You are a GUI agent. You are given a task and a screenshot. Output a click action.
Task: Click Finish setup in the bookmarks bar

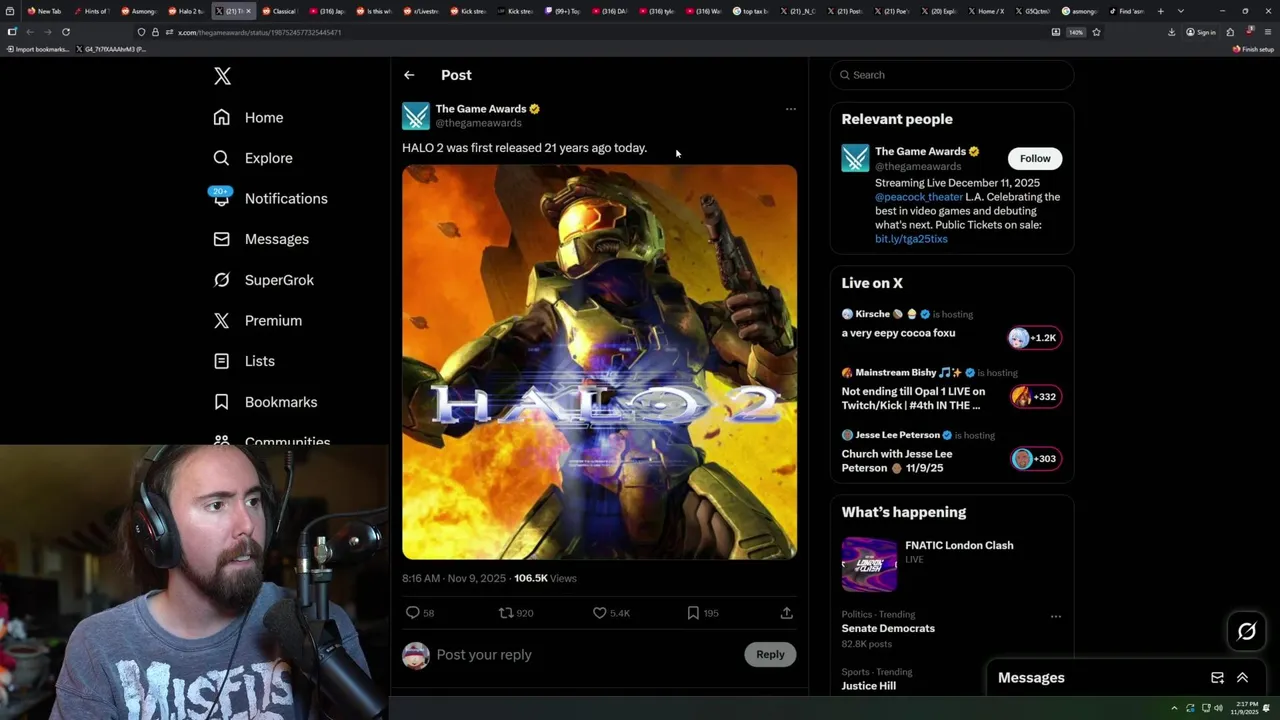pyautogui.click(x=1254, y=49)
